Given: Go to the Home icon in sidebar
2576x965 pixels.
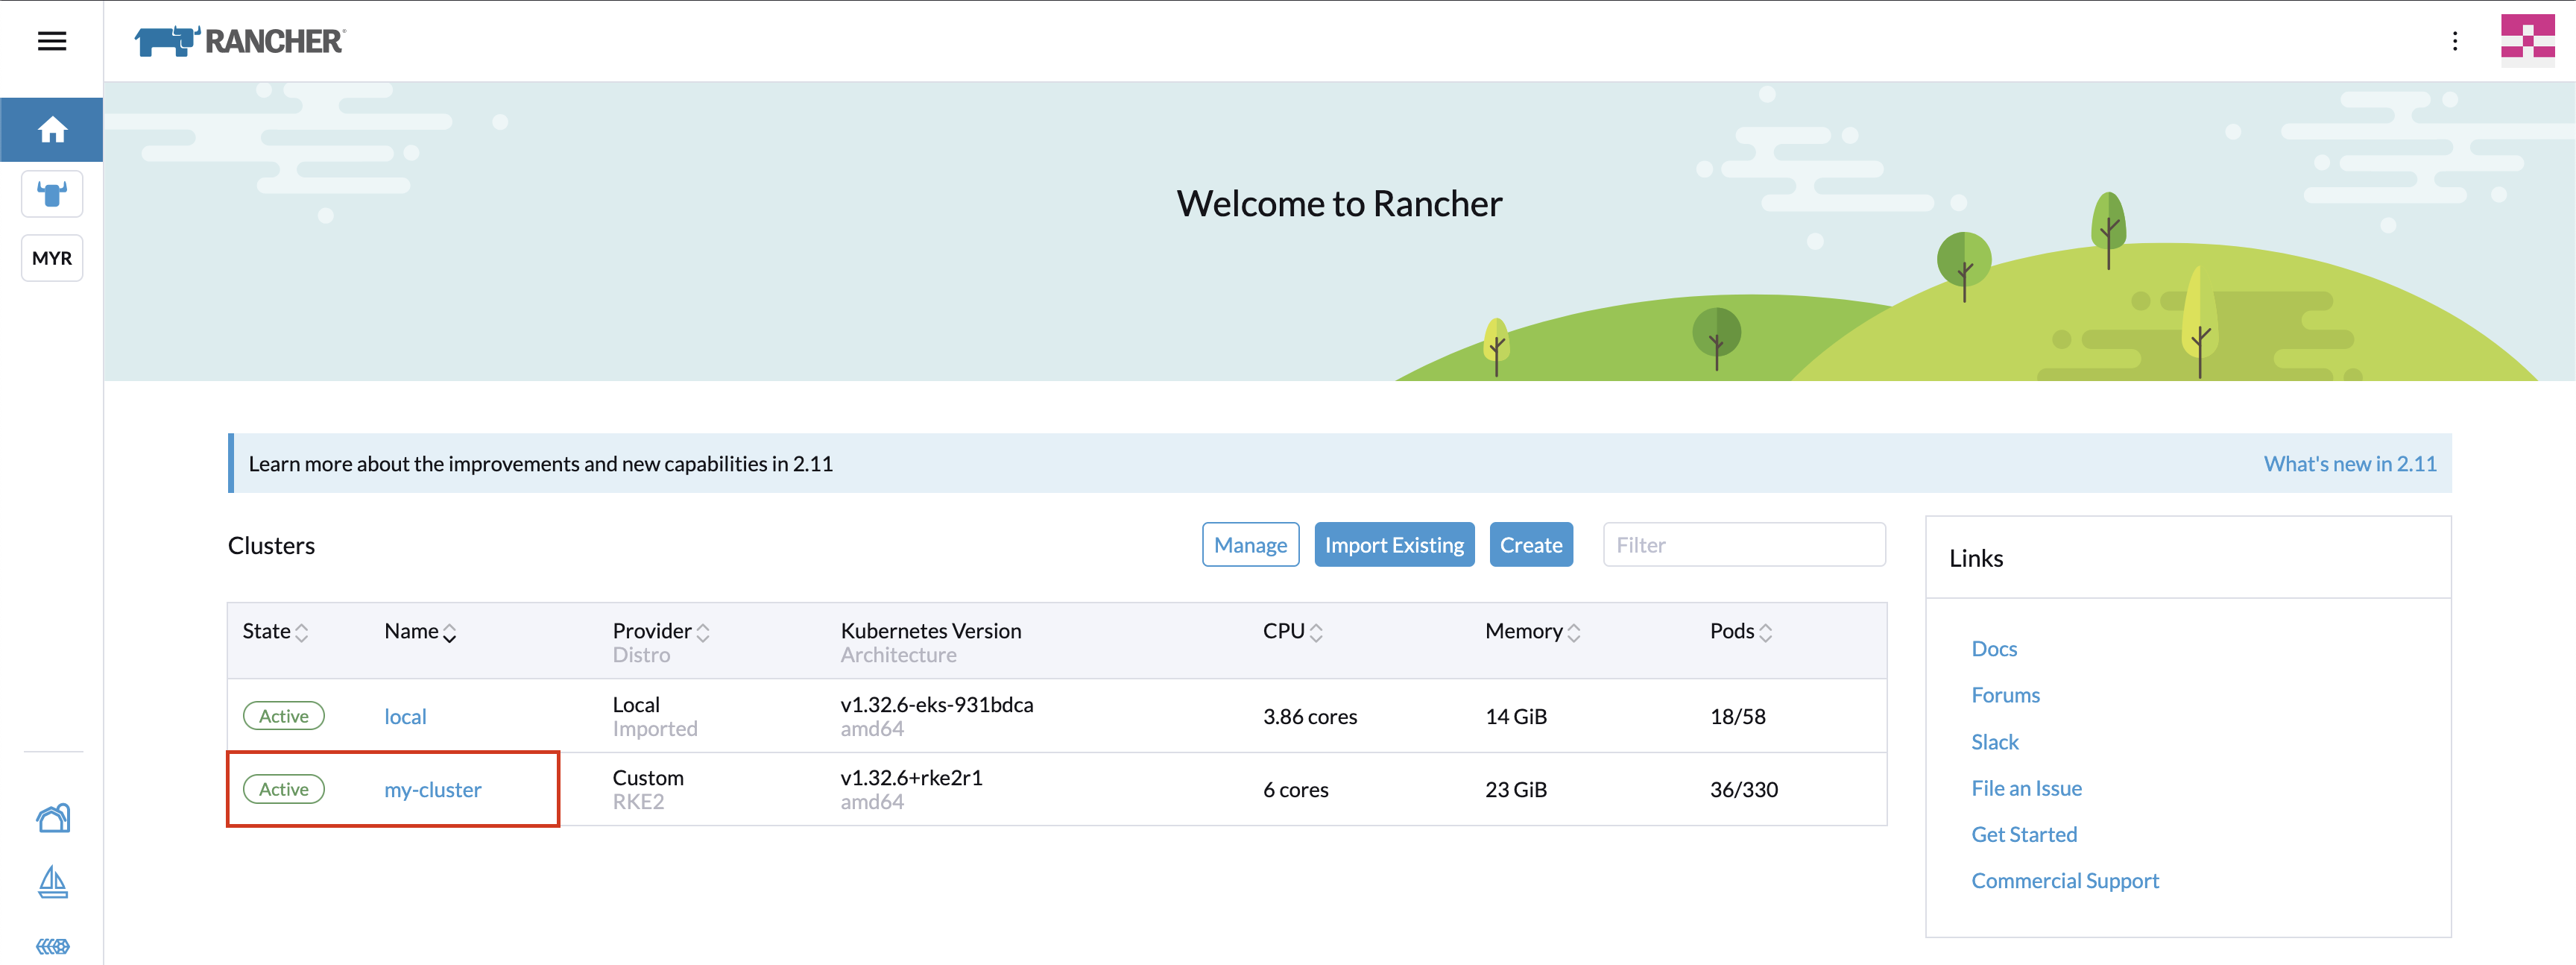Looking at the screenshot, I should coord(52,129).
